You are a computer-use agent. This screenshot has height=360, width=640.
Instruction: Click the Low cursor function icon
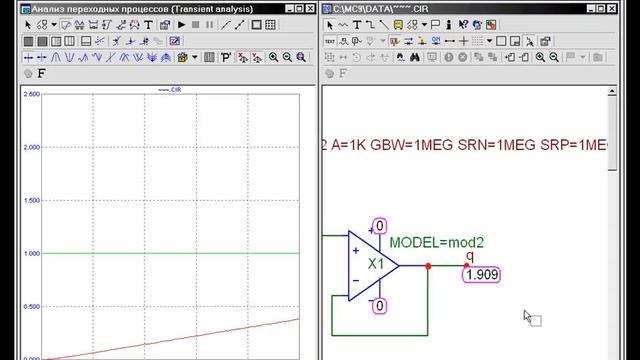97,58
